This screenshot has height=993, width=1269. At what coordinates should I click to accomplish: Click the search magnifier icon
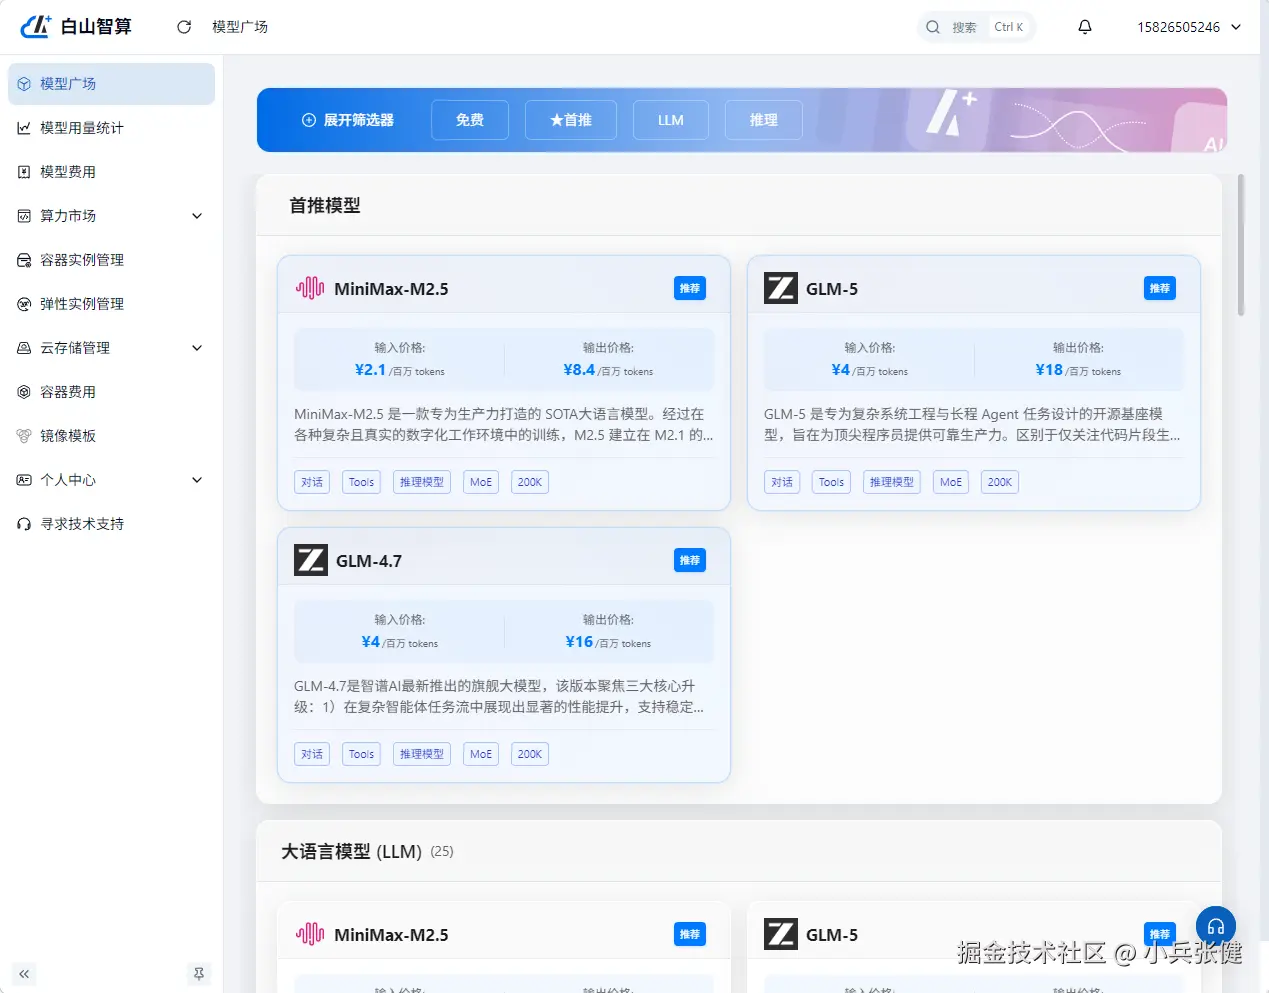(933, 27)
